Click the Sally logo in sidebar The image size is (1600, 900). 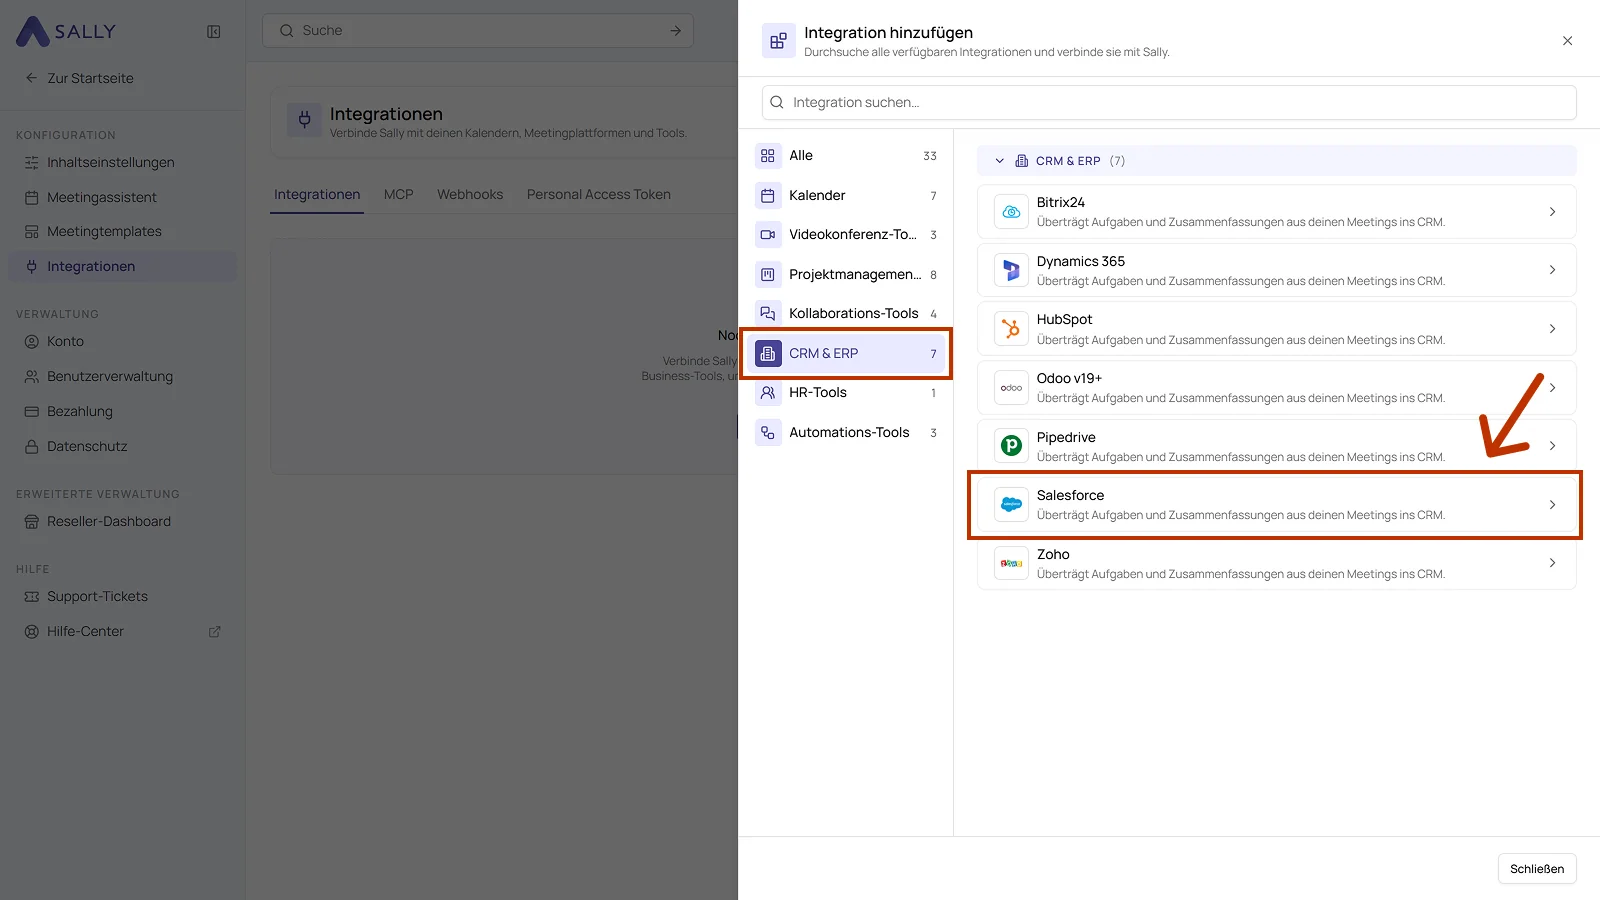(x=66, y=31)
